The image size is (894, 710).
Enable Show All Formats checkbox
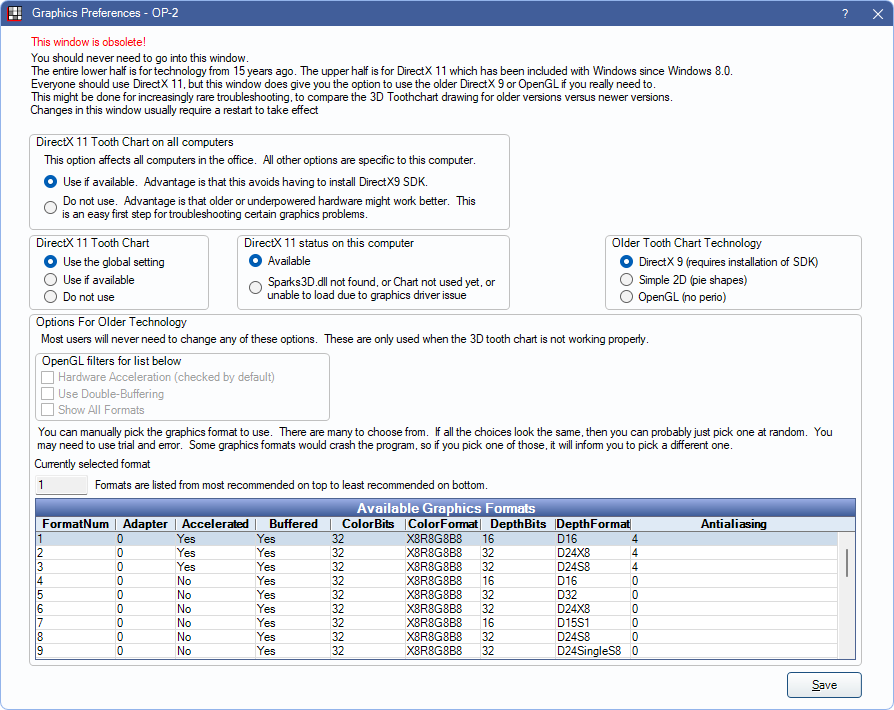[x=47, y=410]
